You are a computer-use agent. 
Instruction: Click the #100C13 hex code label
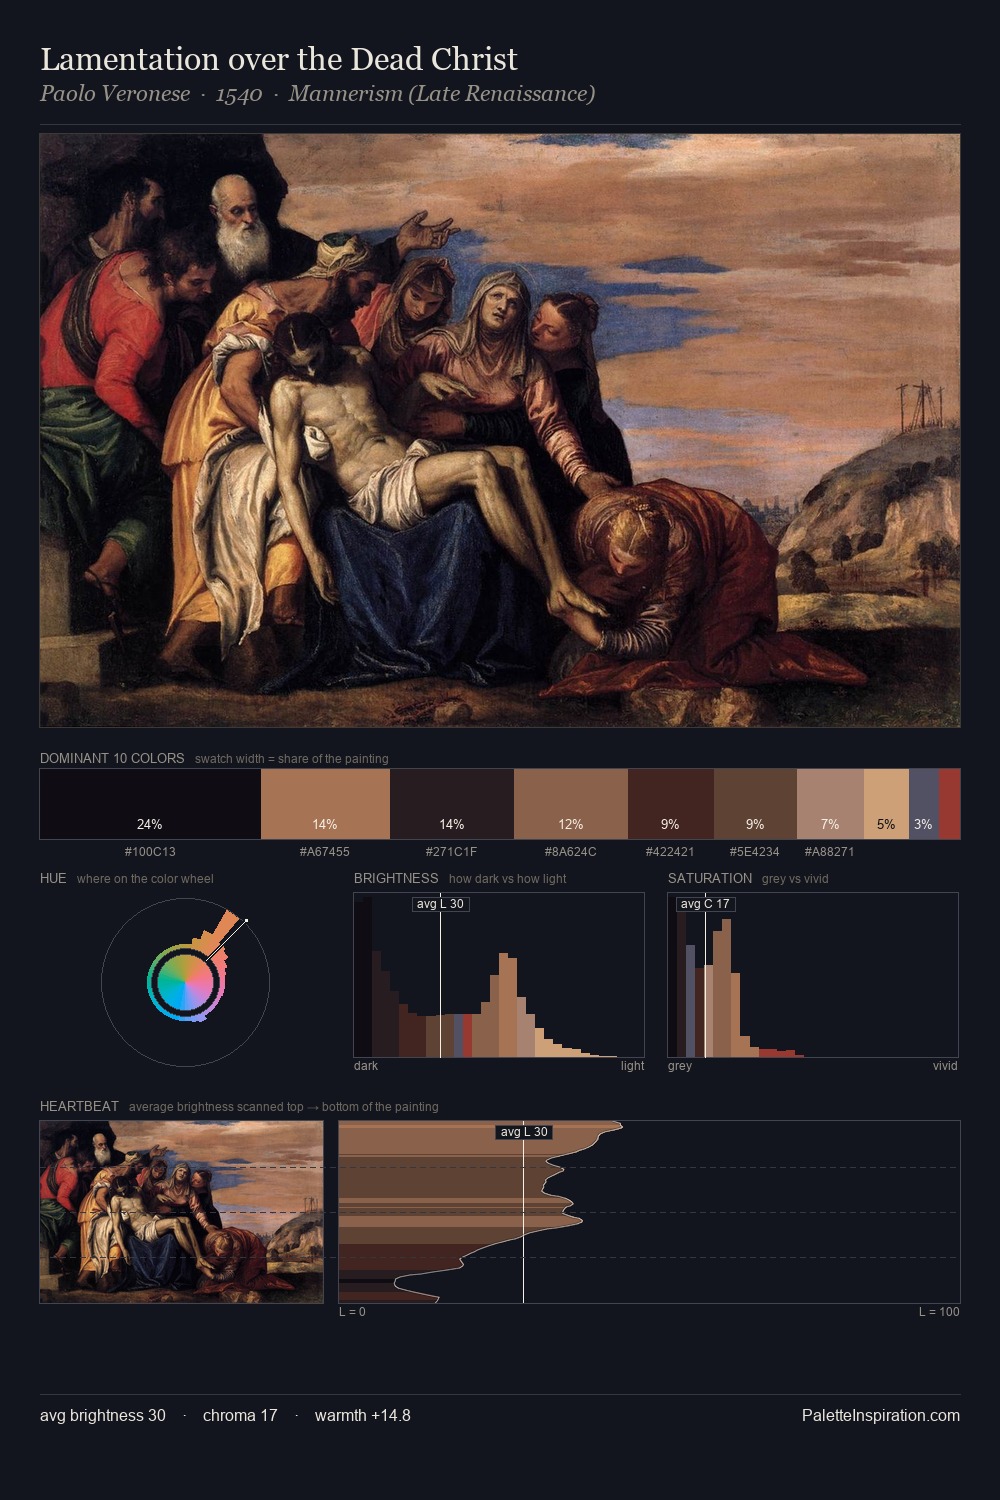coord(150,852)
